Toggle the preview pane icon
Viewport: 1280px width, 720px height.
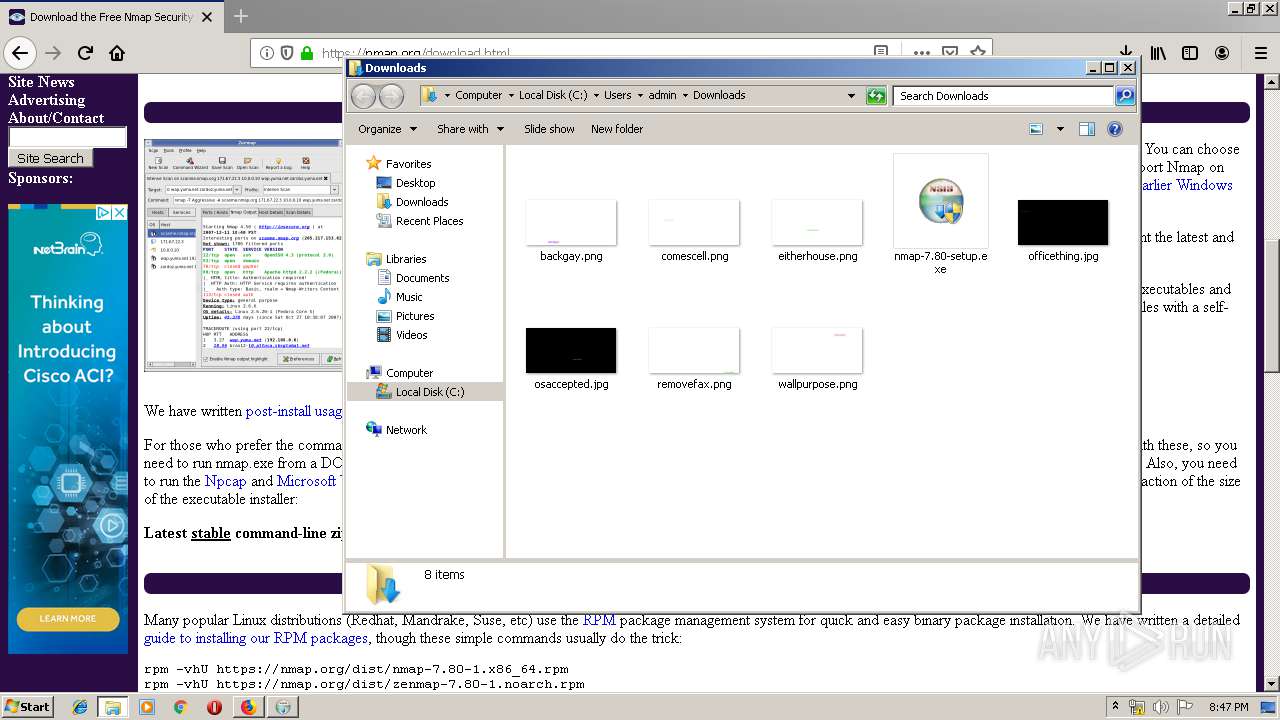click(1087, 129)
